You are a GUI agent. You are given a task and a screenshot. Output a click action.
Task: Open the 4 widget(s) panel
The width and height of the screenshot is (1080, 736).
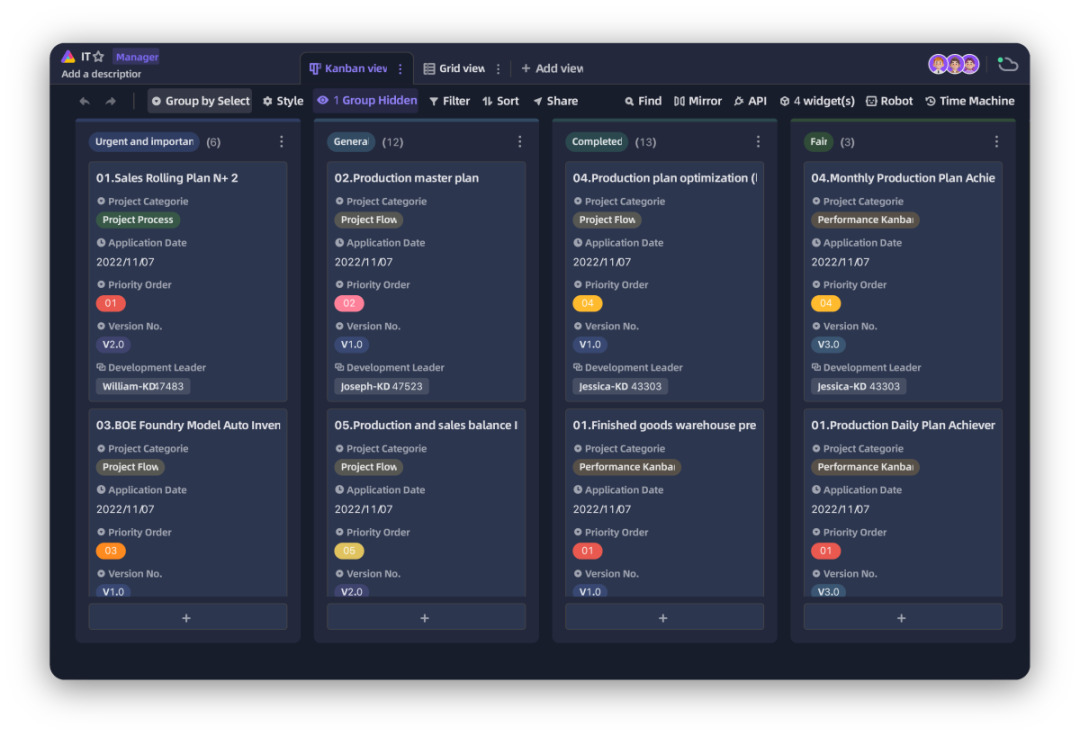(817, 101)
